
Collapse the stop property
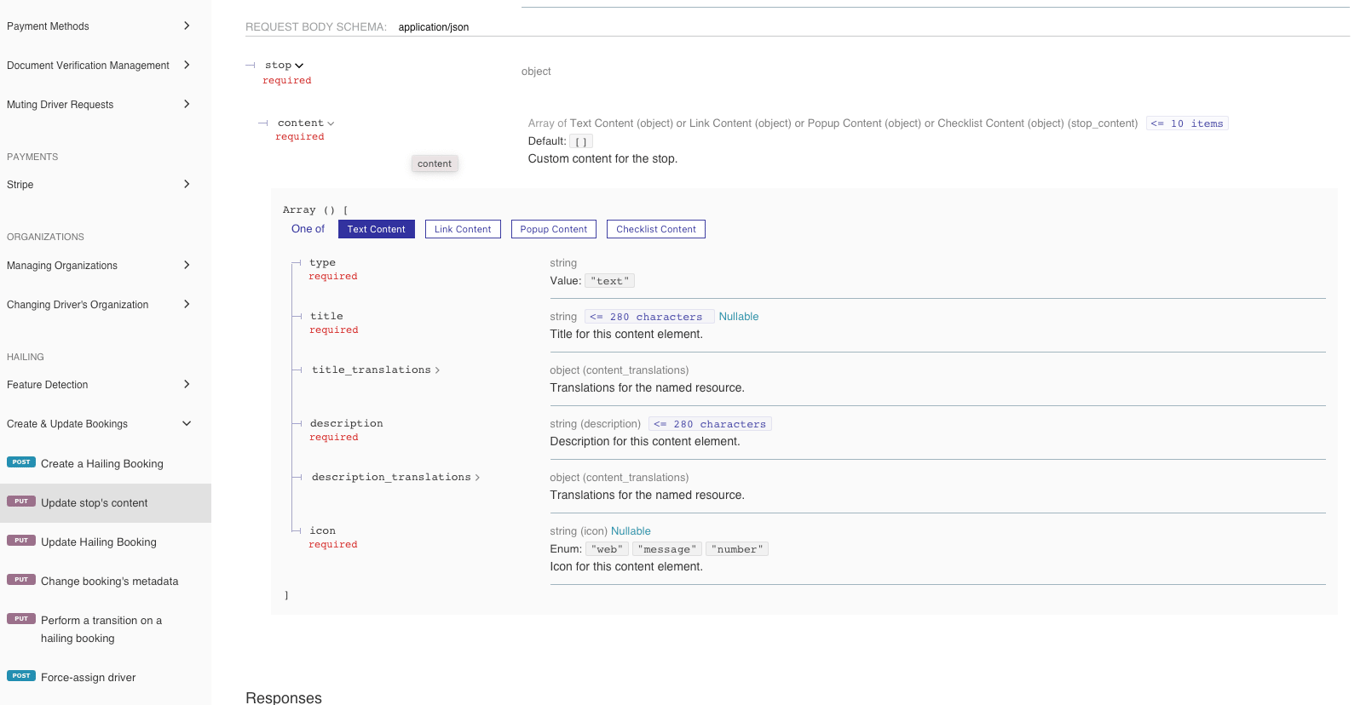coord(284,65)
